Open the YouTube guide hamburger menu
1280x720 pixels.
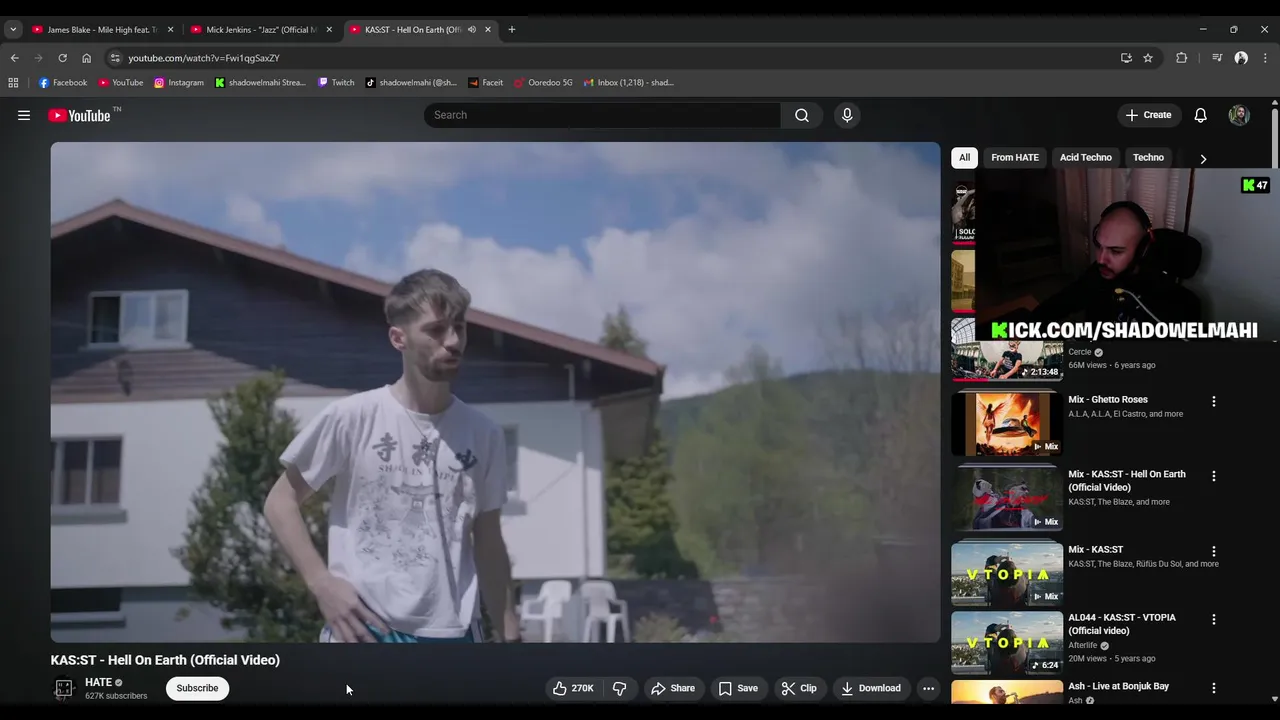tap(24, 115)
